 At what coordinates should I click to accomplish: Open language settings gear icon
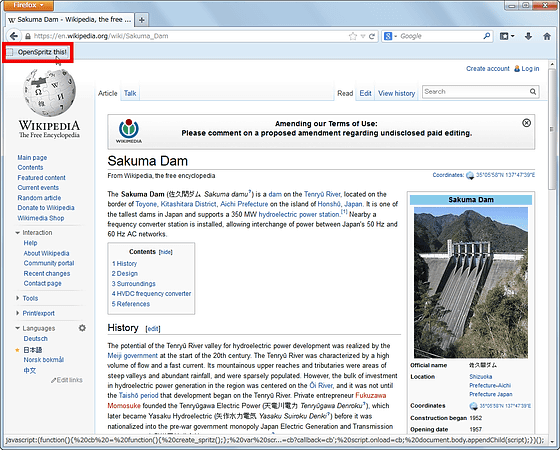pyautogui.click(x=82, y=328)
